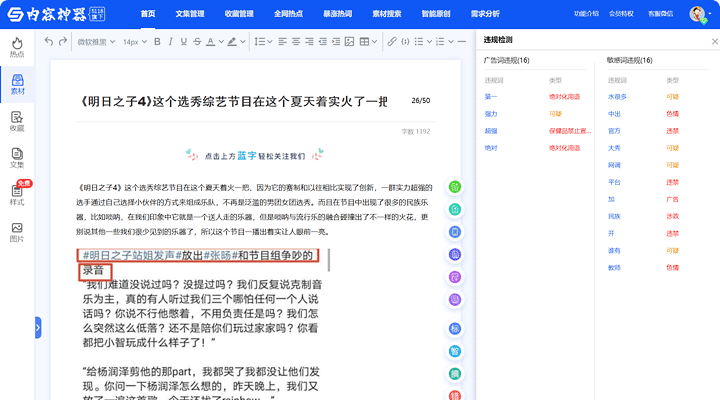Toggle underline formatting

[184, 42]
